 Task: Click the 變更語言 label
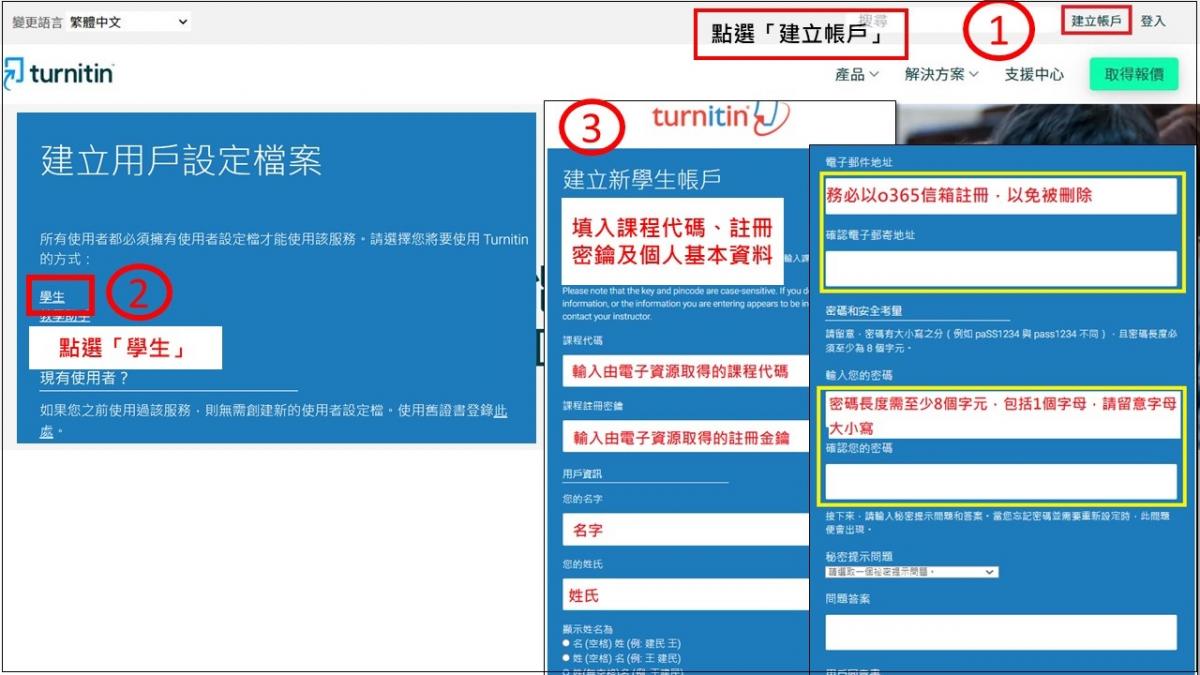[37, 21]
